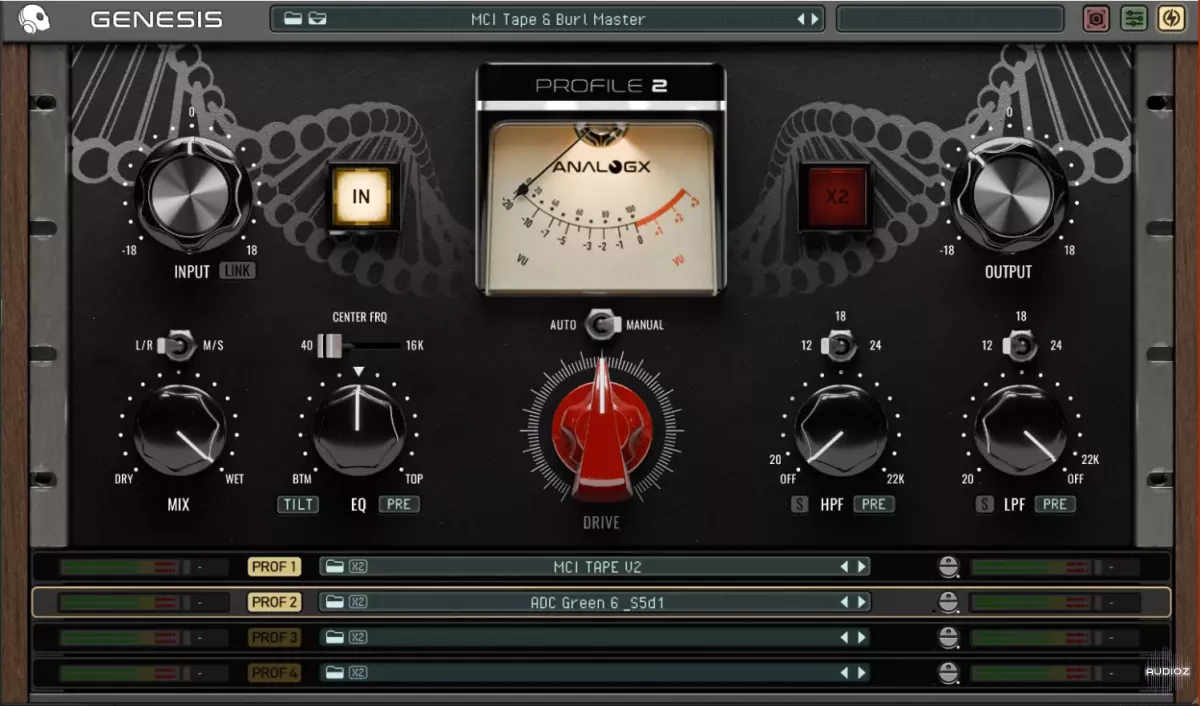Go to next profile in PROF 4 row
The image size is (1200, 706).
[861, 672]
